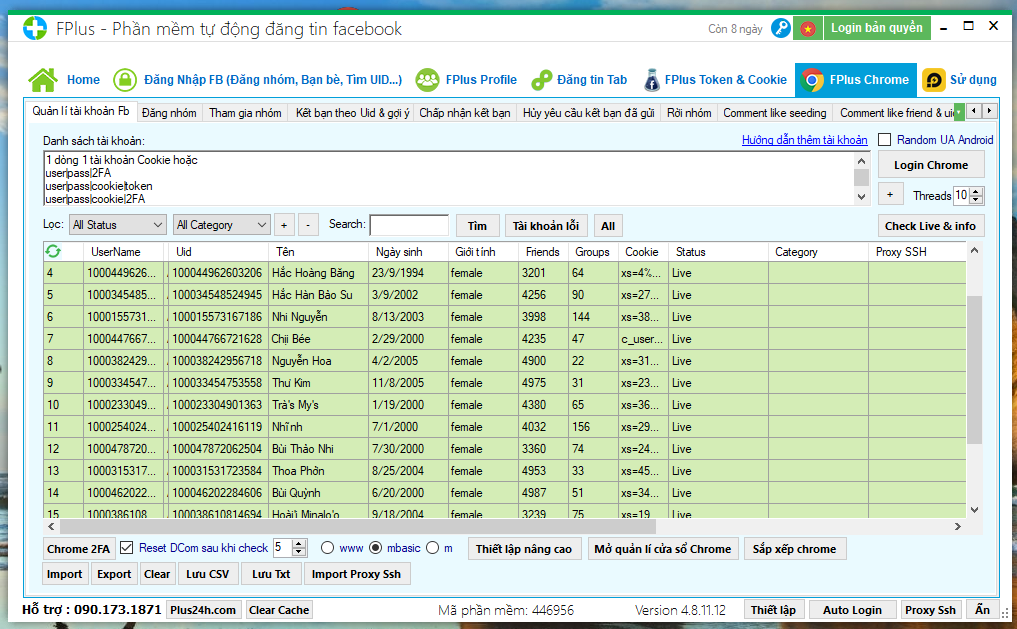
Task: Click the Export button
Action: click(x=114, y=574)
